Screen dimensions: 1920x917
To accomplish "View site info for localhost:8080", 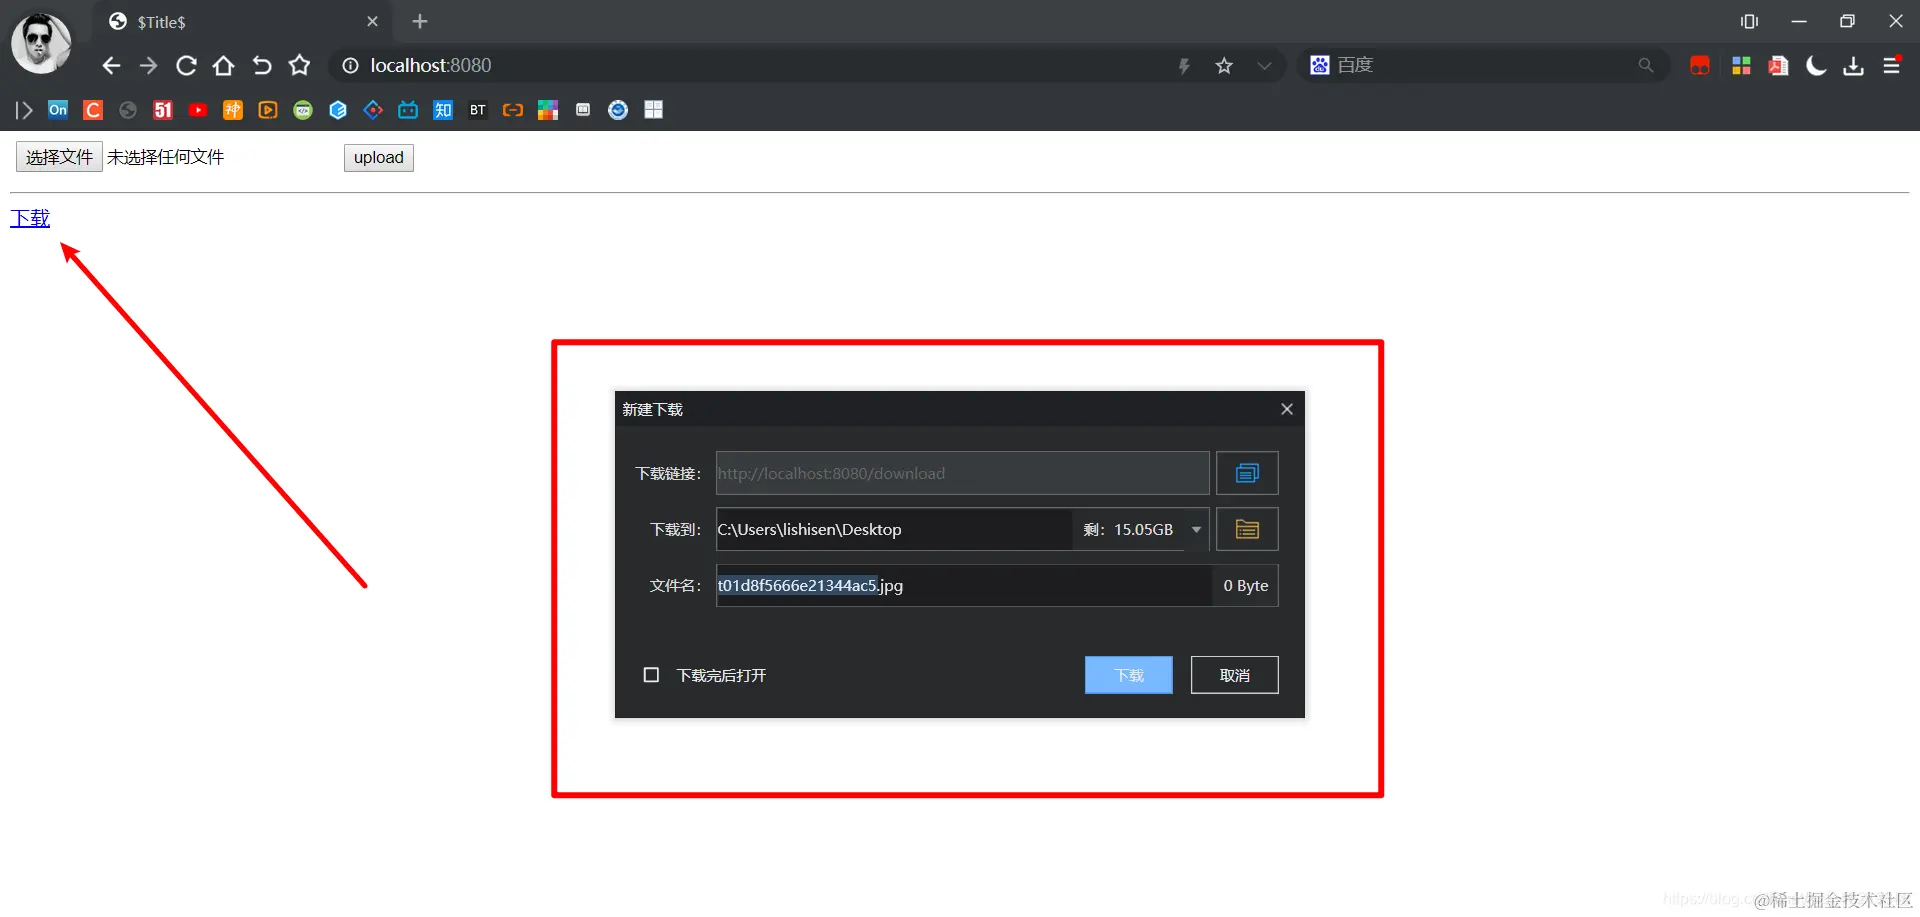I will 350,66.
